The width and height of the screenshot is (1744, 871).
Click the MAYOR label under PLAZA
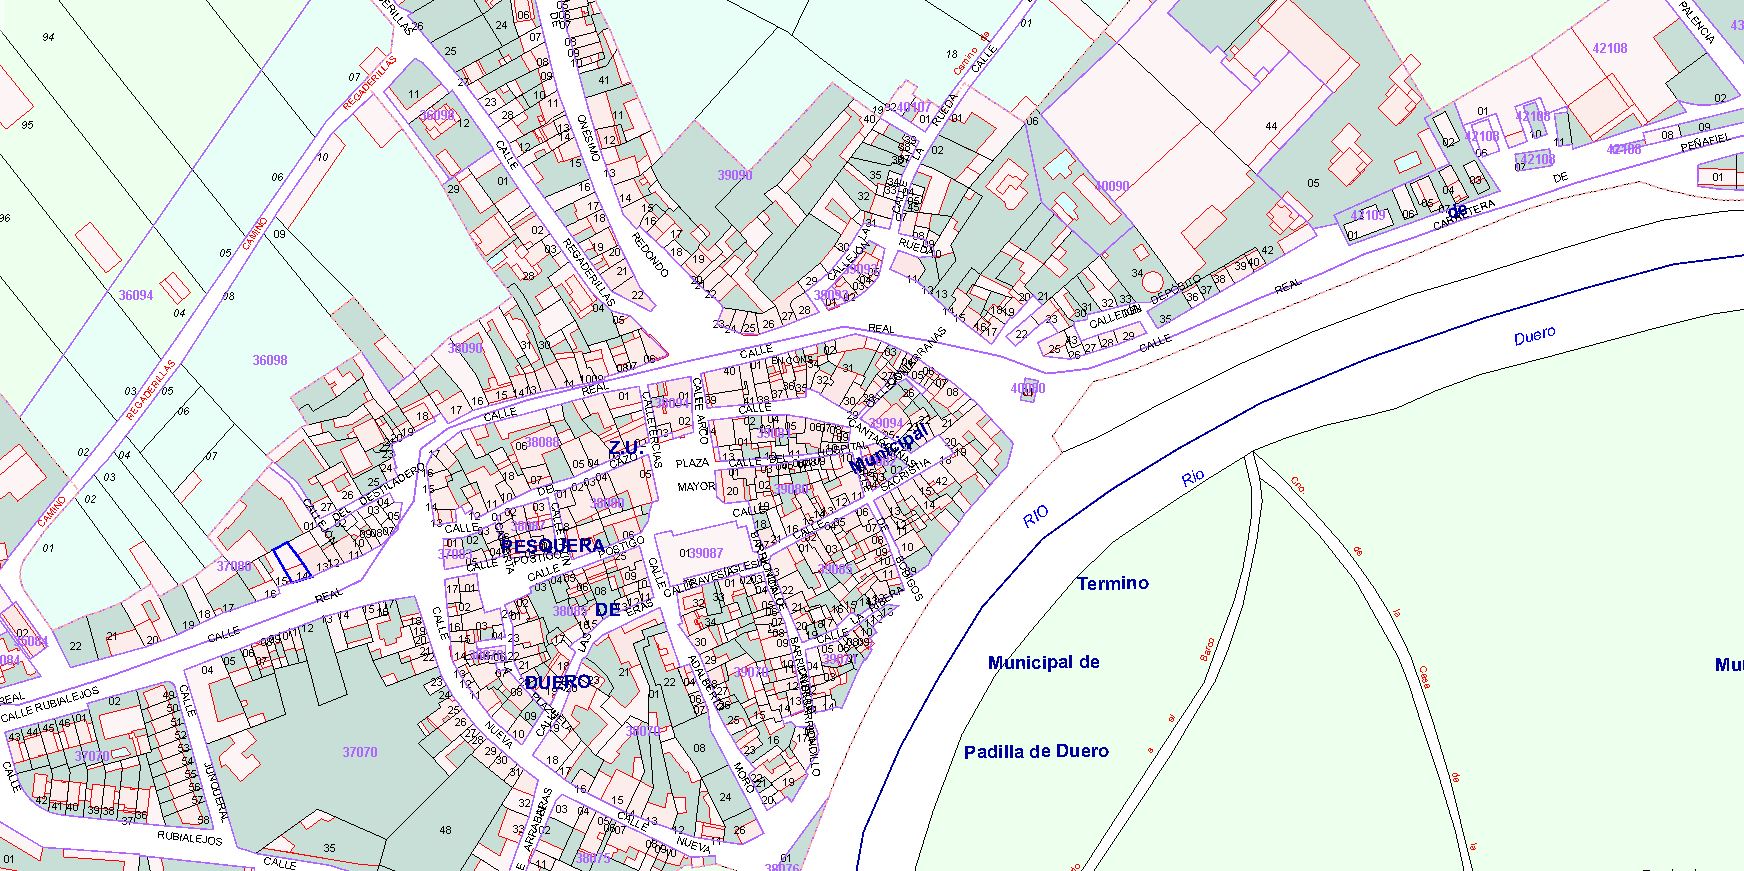pyautogui.click(x=696, y=487)
